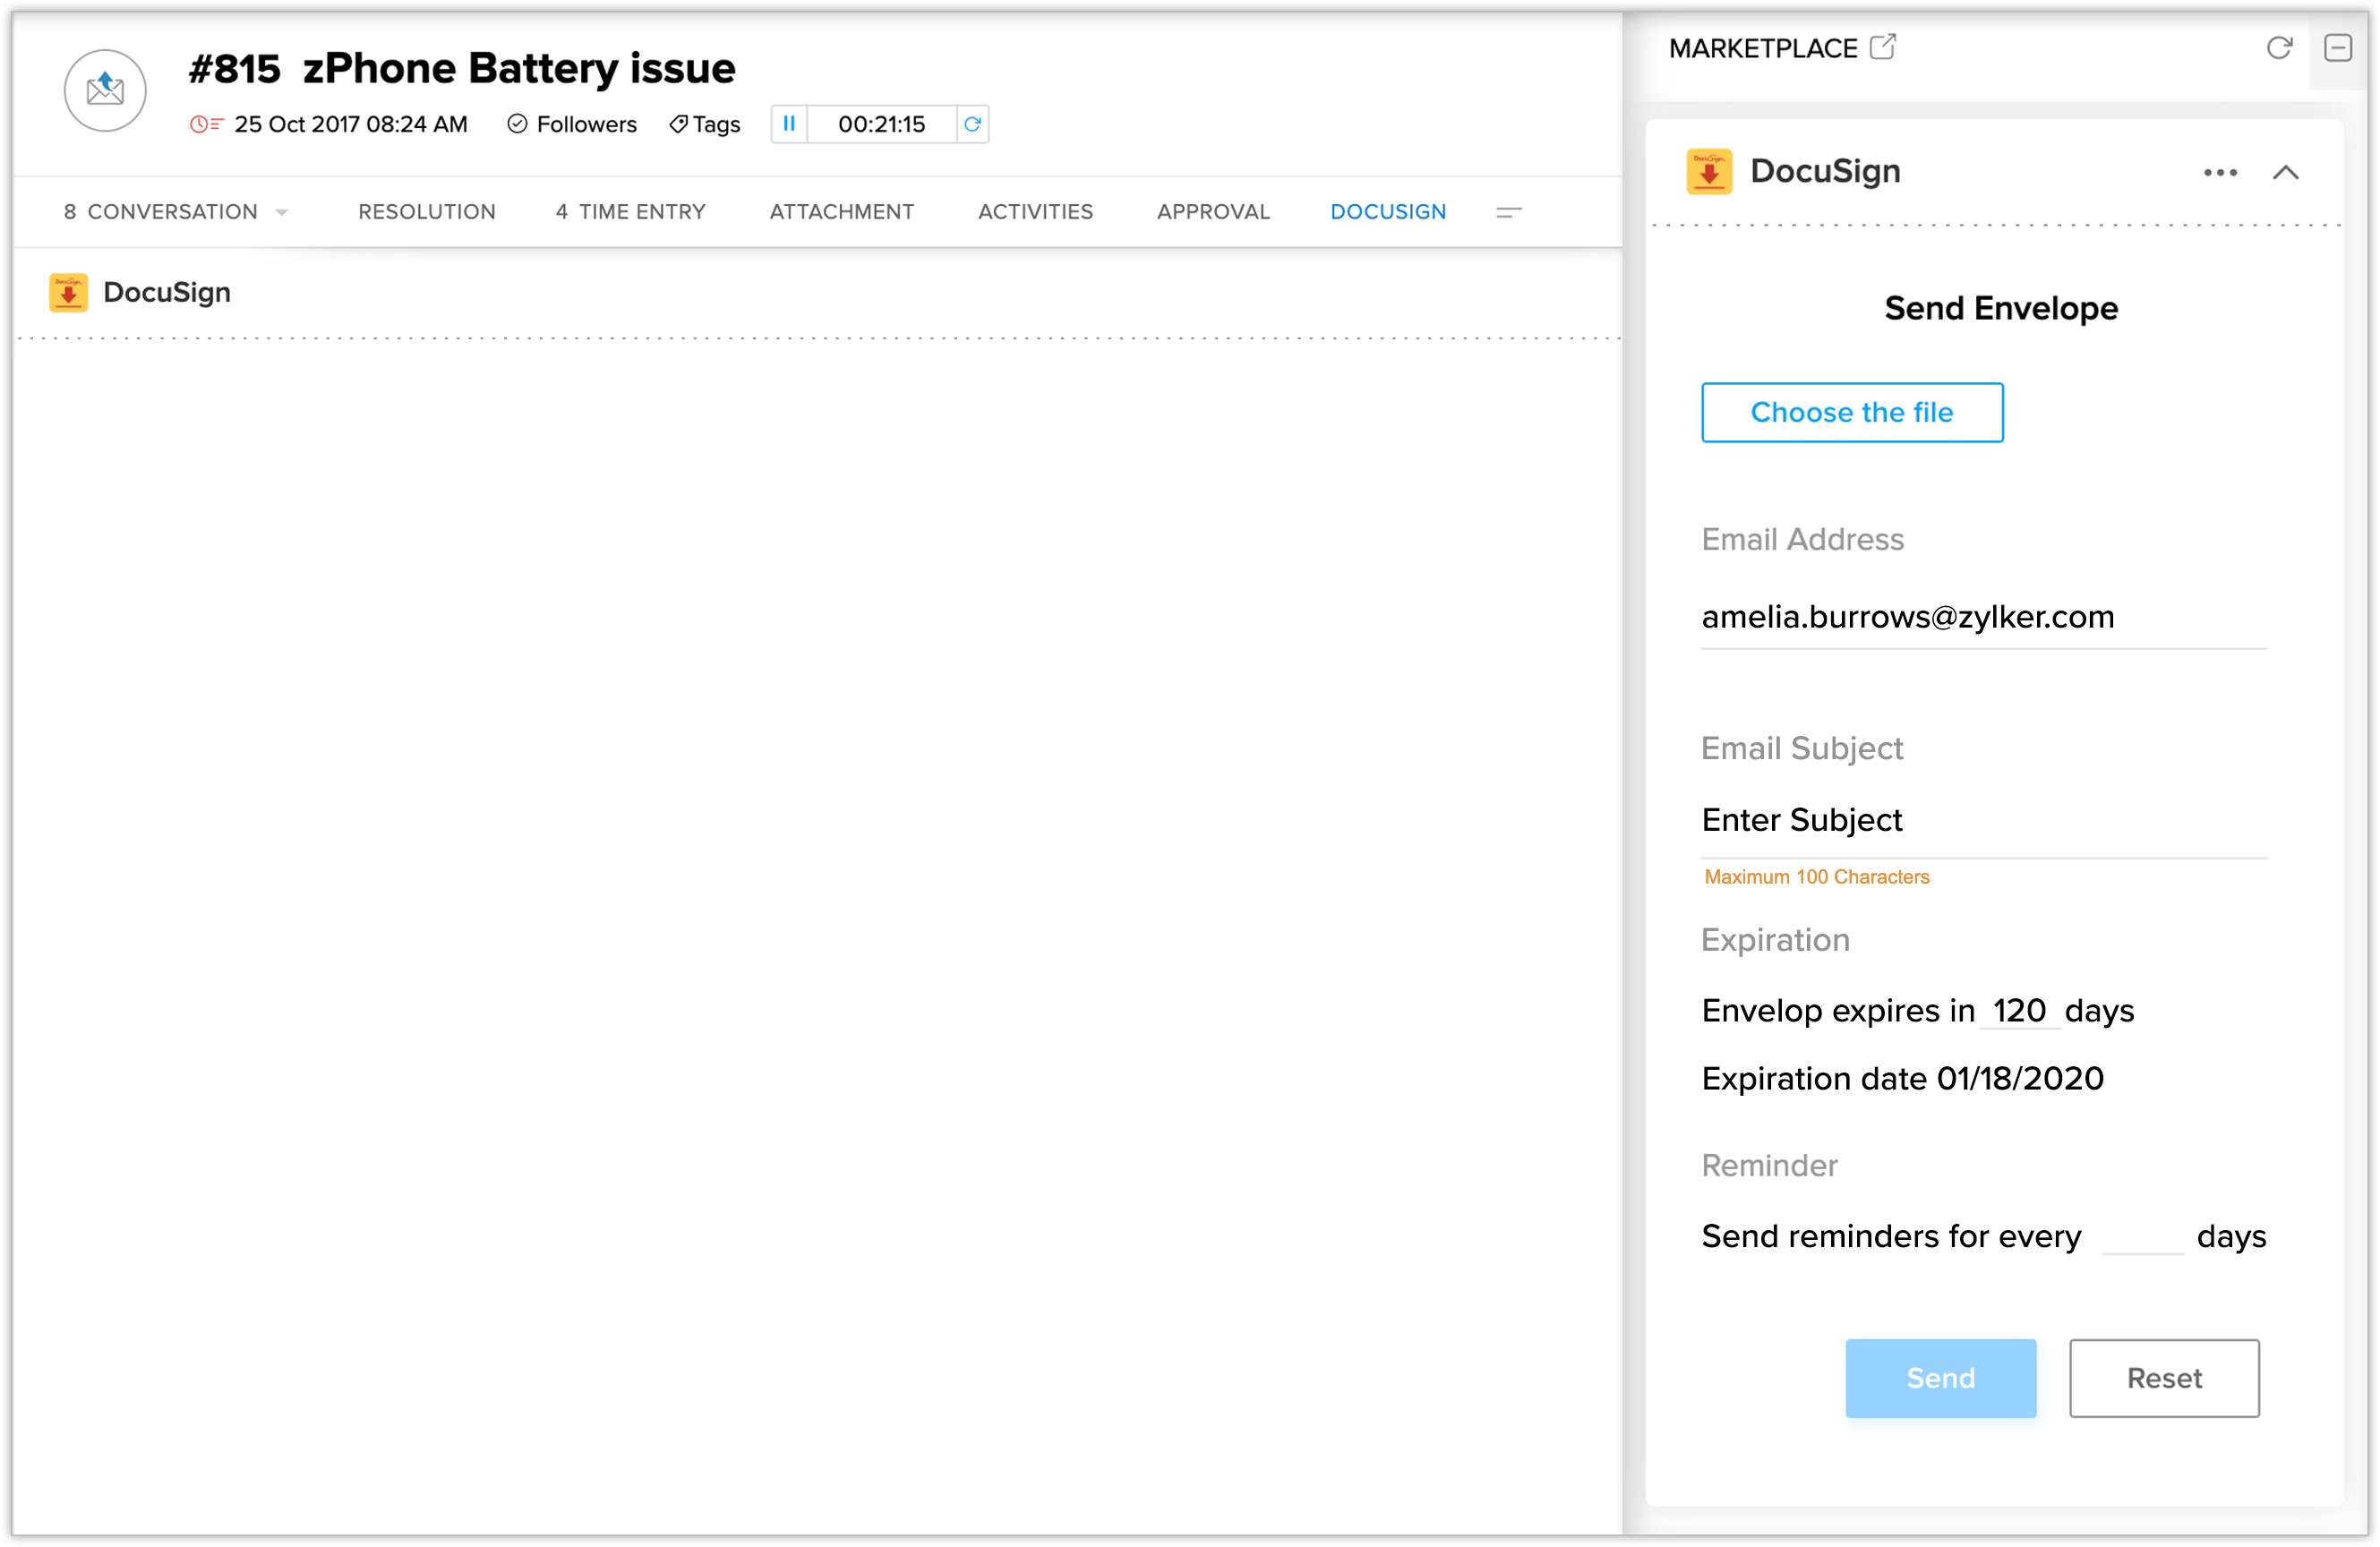Viewport: 2380px width, 1547px height.
Task: Open the Tags option
Action: (x=705, y=124)
